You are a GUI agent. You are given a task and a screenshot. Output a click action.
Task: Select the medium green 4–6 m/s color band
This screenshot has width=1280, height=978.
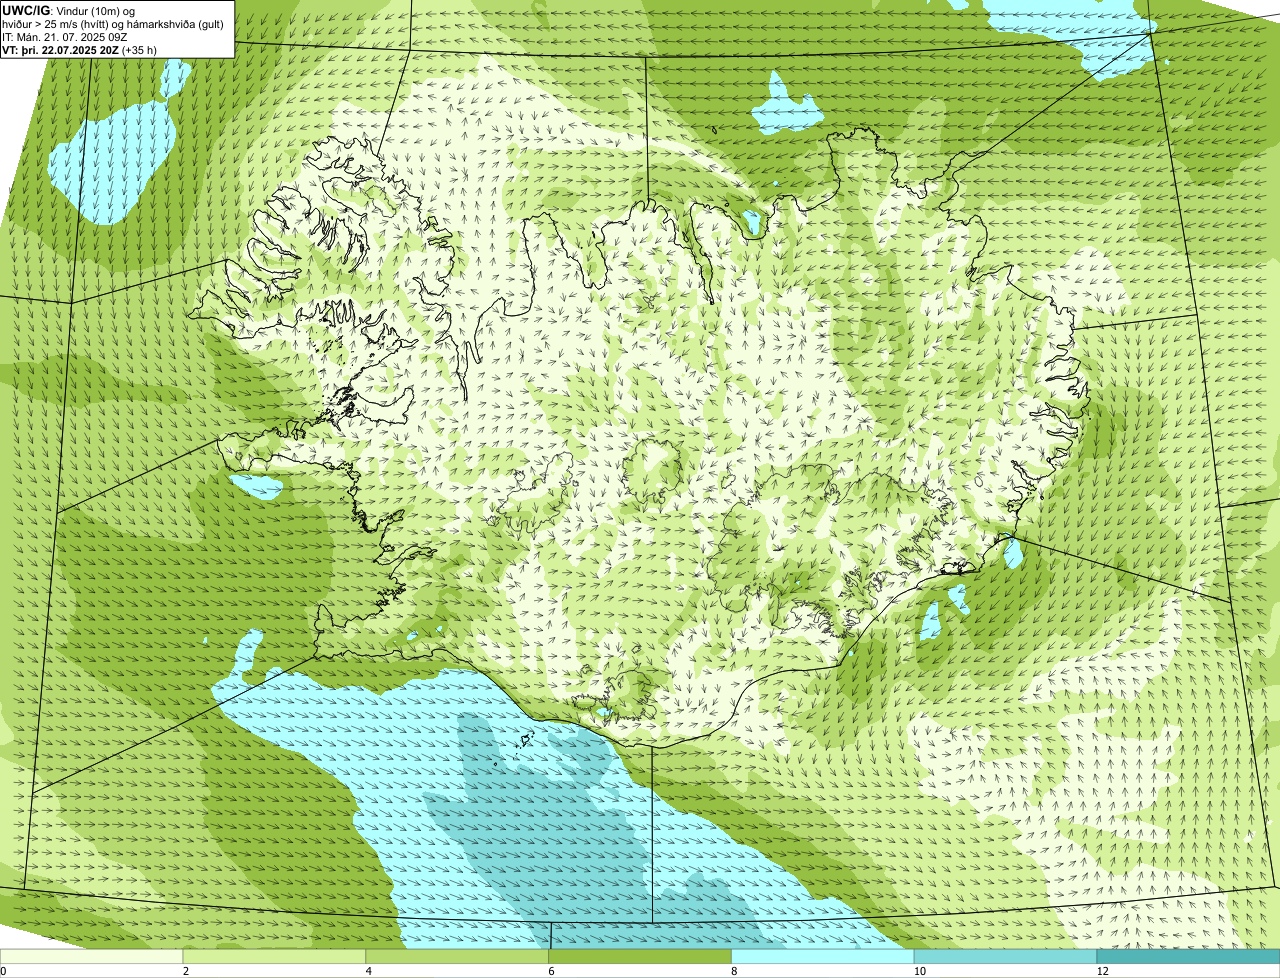(x=458, y=956)
